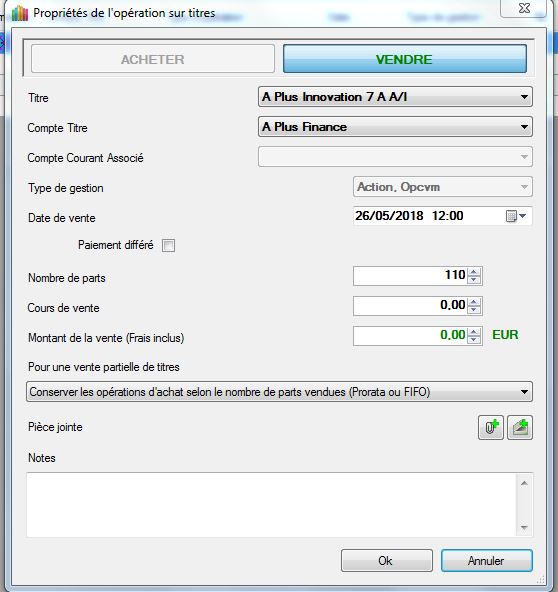
Task: Click the 'Pour une vente partielle de titres' label
Action: click(104, 367)
